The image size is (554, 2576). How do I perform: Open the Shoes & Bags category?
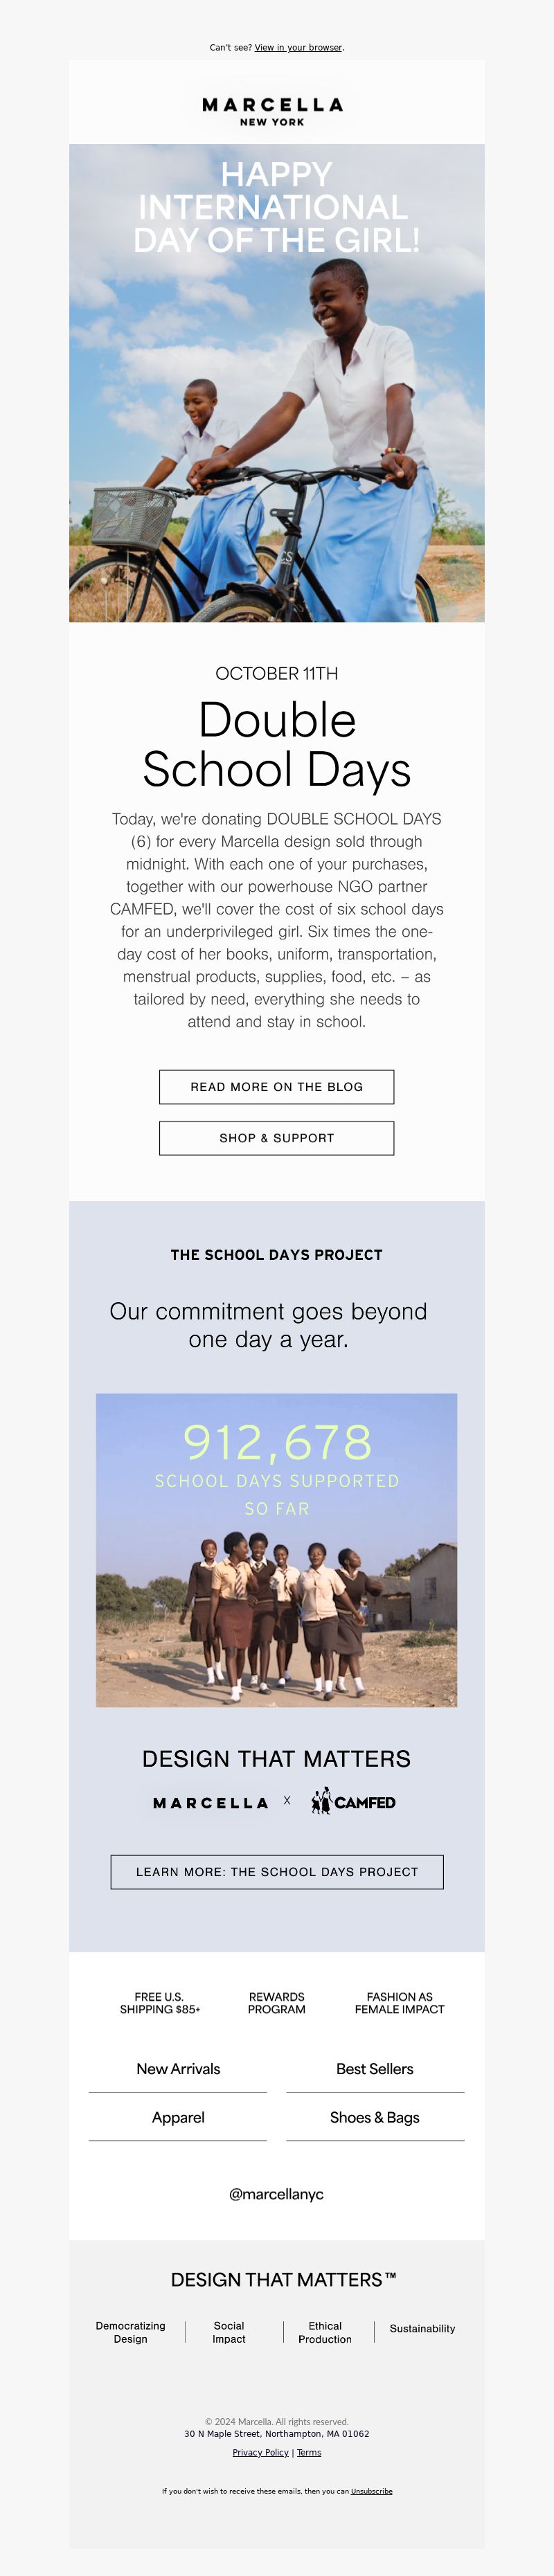375,2118
